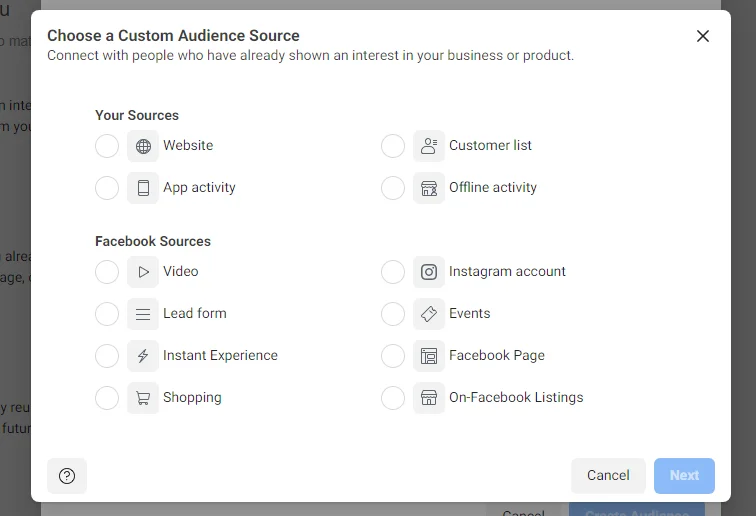Select the Shopping radio button
Screen dimensions: 756x516
tap(107, 398)
